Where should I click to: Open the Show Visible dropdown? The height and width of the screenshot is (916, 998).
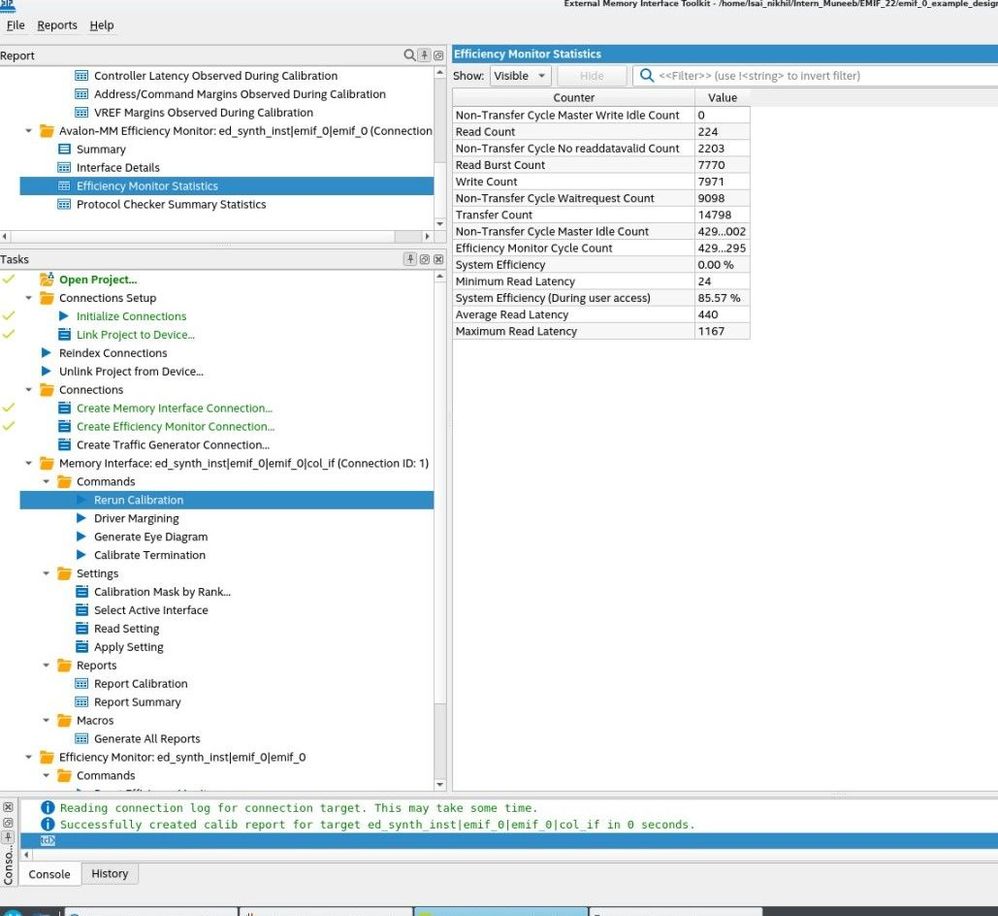click(520, 76)
